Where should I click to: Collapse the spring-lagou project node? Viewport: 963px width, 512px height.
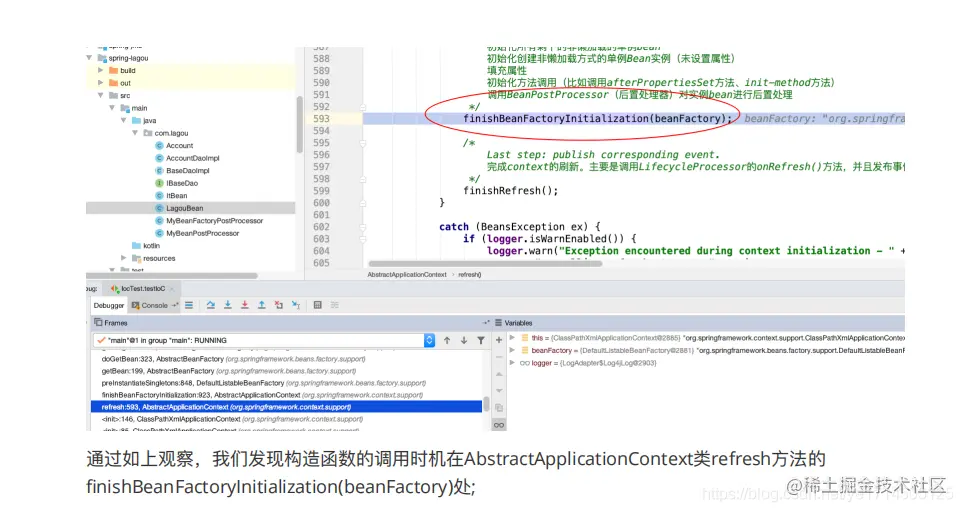[x=90, y=58]
